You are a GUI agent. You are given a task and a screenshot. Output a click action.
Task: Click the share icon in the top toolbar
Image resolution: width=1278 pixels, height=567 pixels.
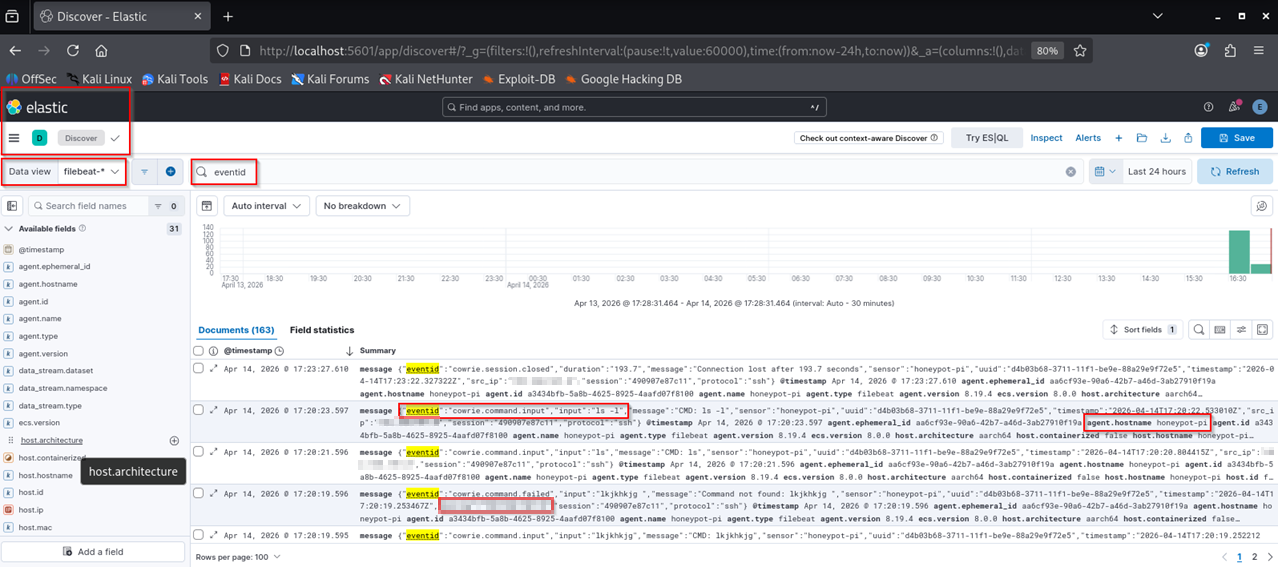(1188, 138)
